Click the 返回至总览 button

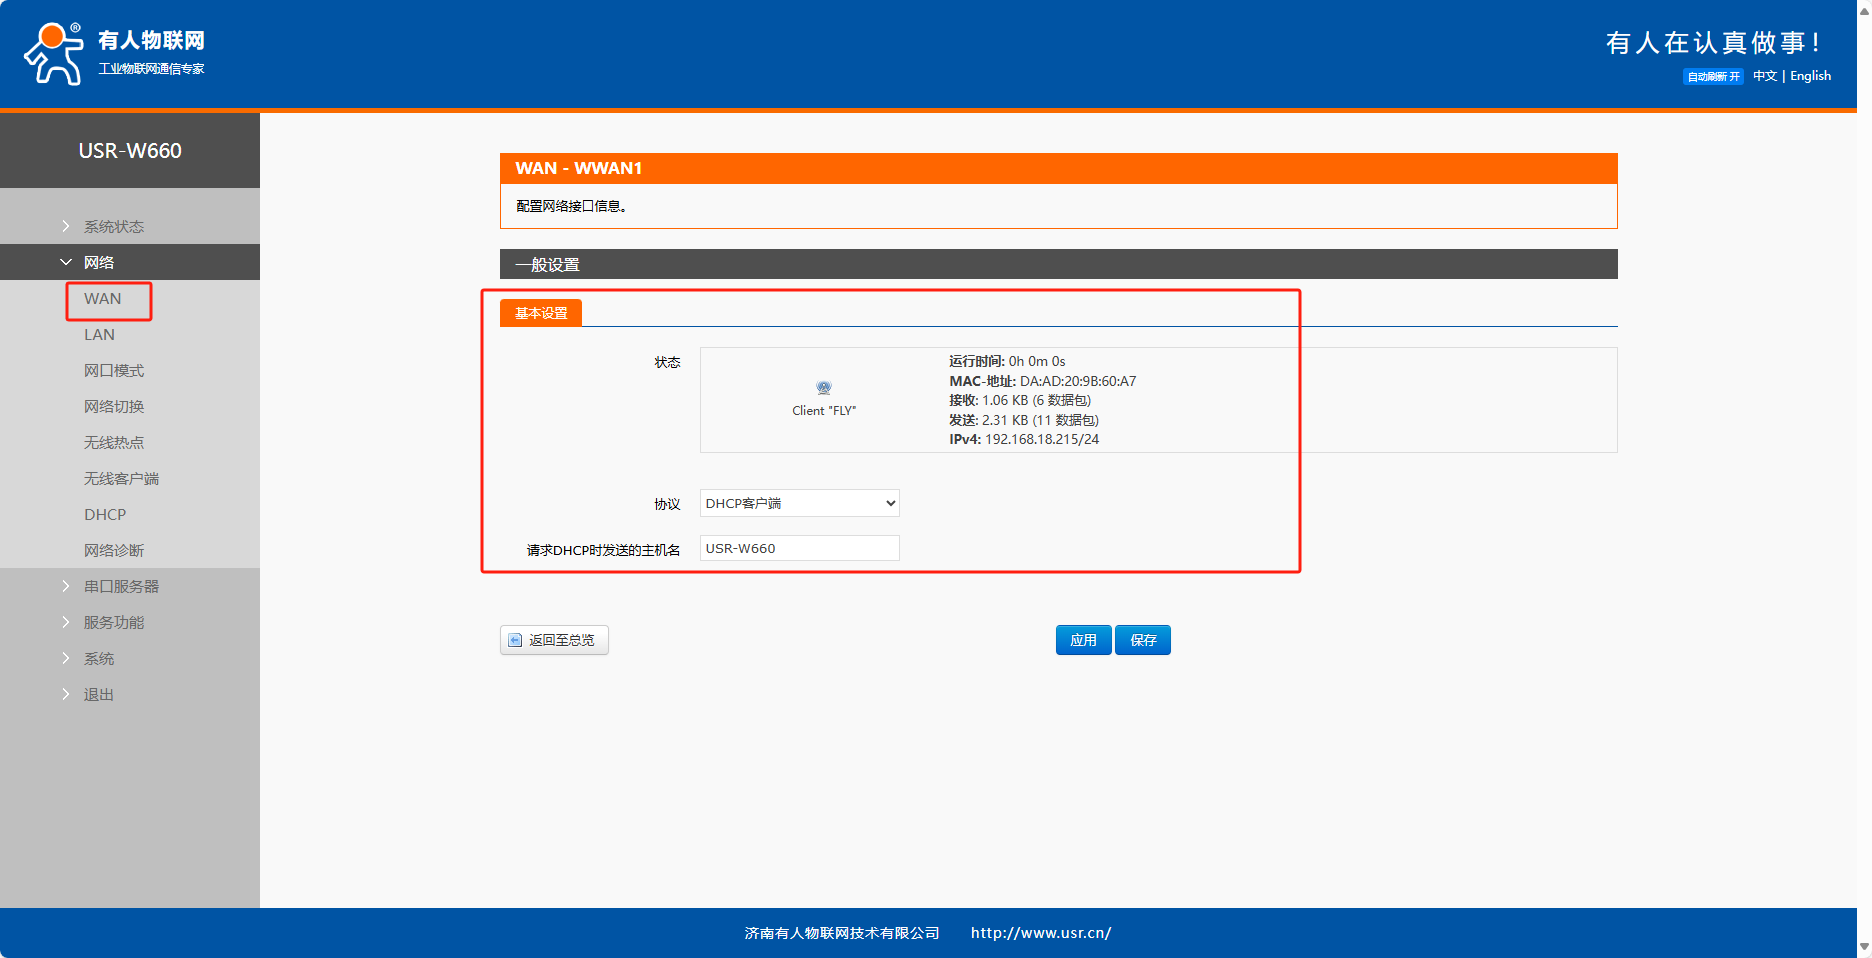click(554, 640)
